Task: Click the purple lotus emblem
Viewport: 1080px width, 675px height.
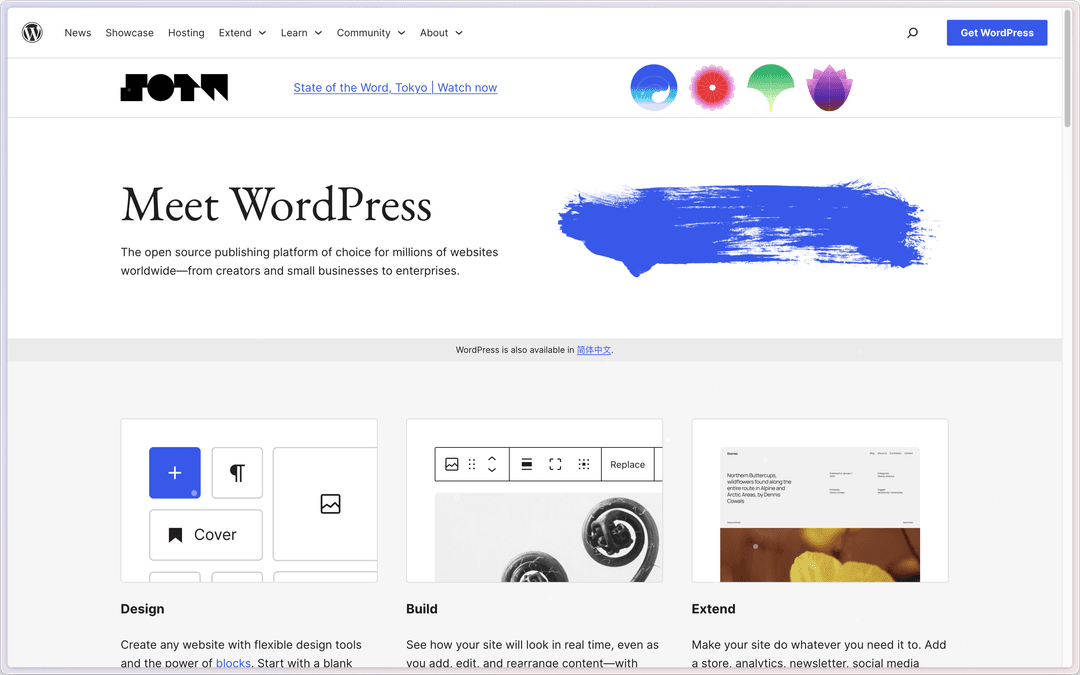Action: [829, 88]
